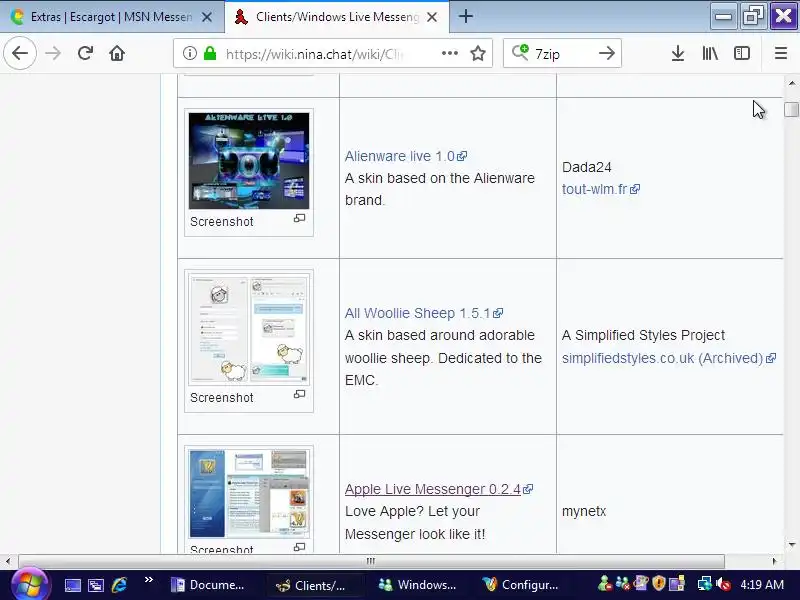
Task: Click the search engine magnifier icon
Action: coord(520,53)
